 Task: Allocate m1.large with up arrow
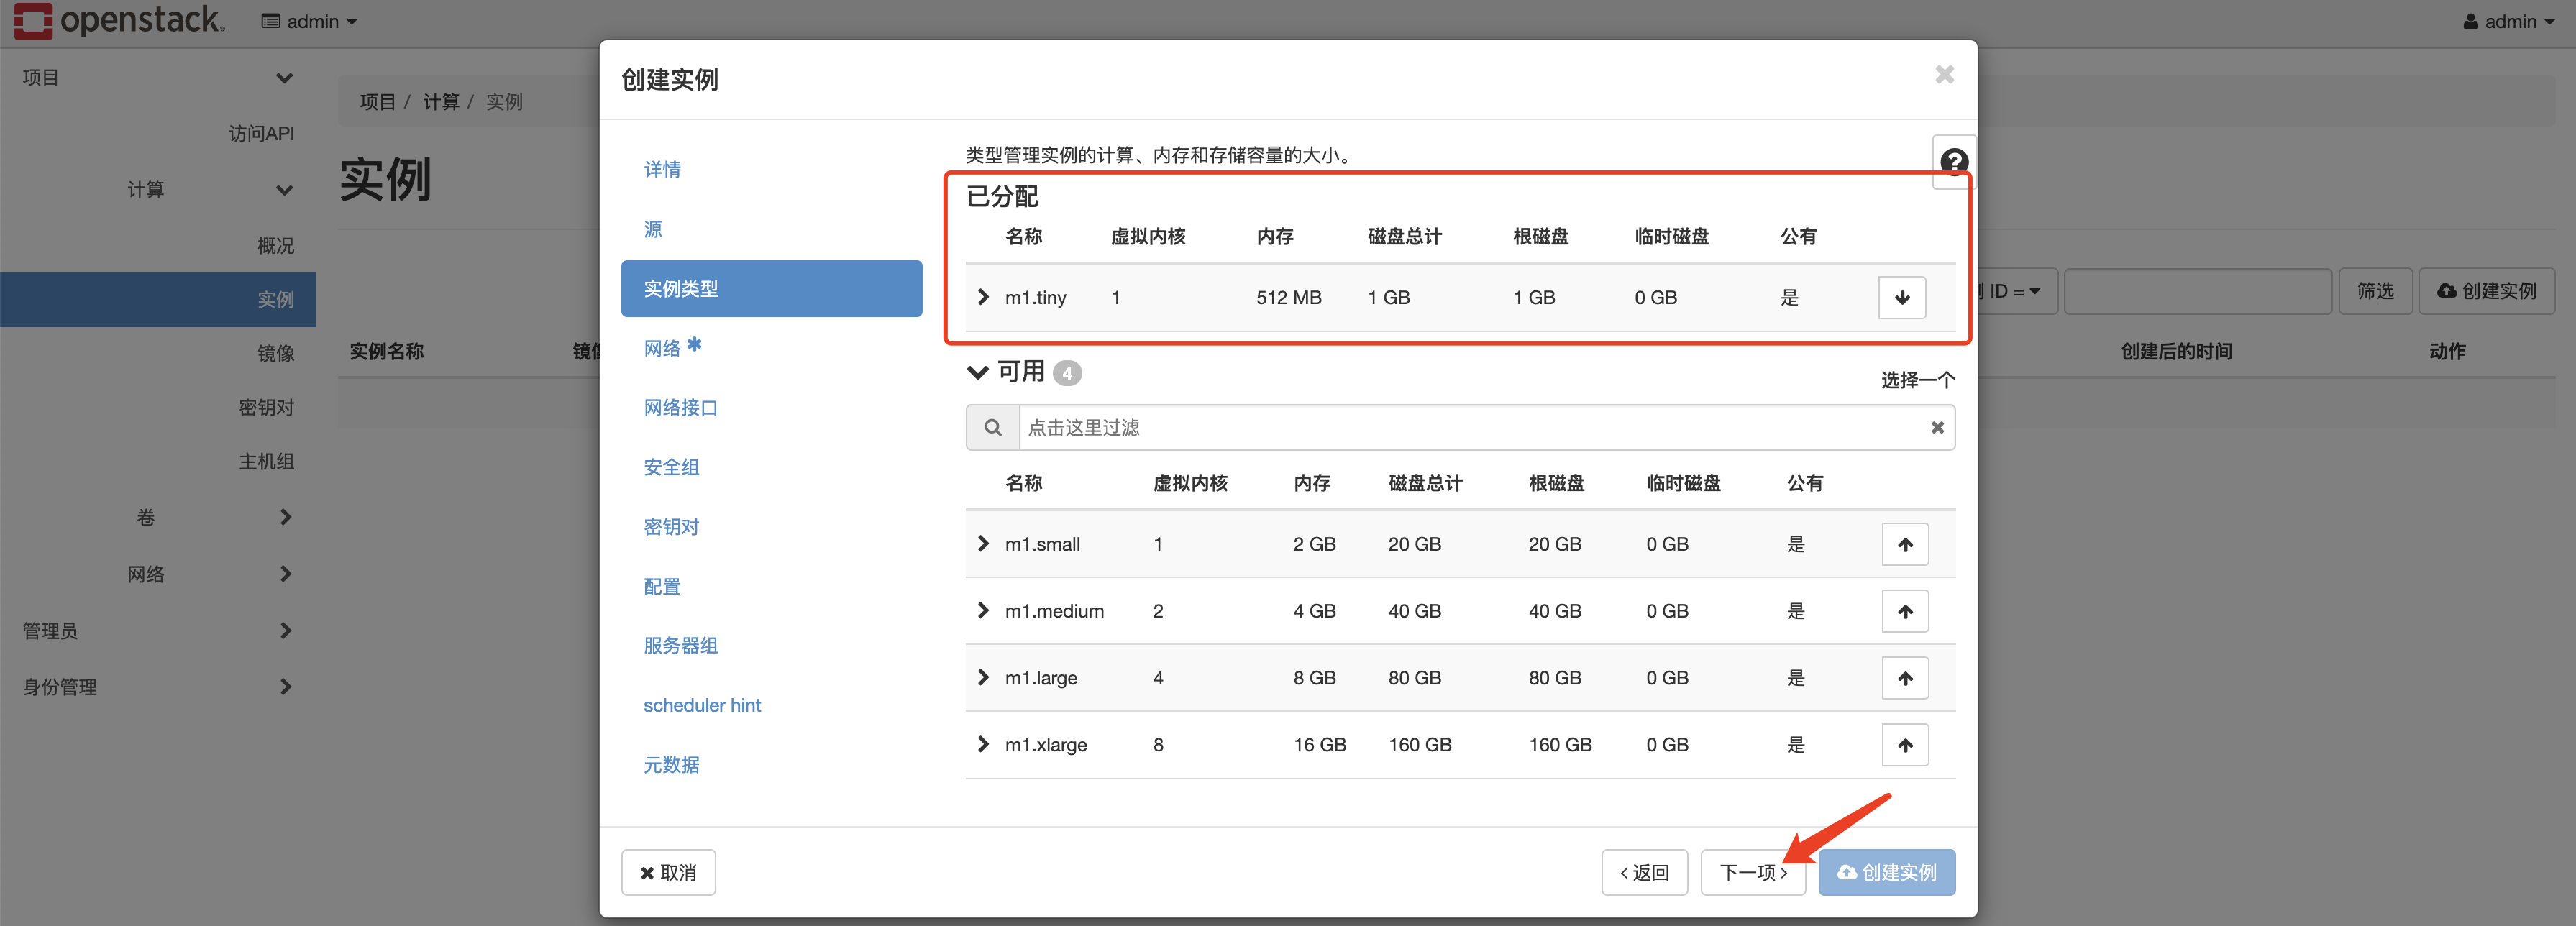[x=1904, y=678]
